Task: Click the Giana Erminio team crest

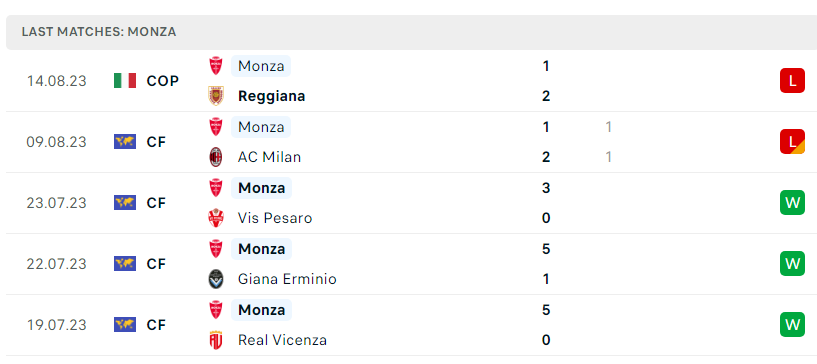Action: click(x=216, y=279)
